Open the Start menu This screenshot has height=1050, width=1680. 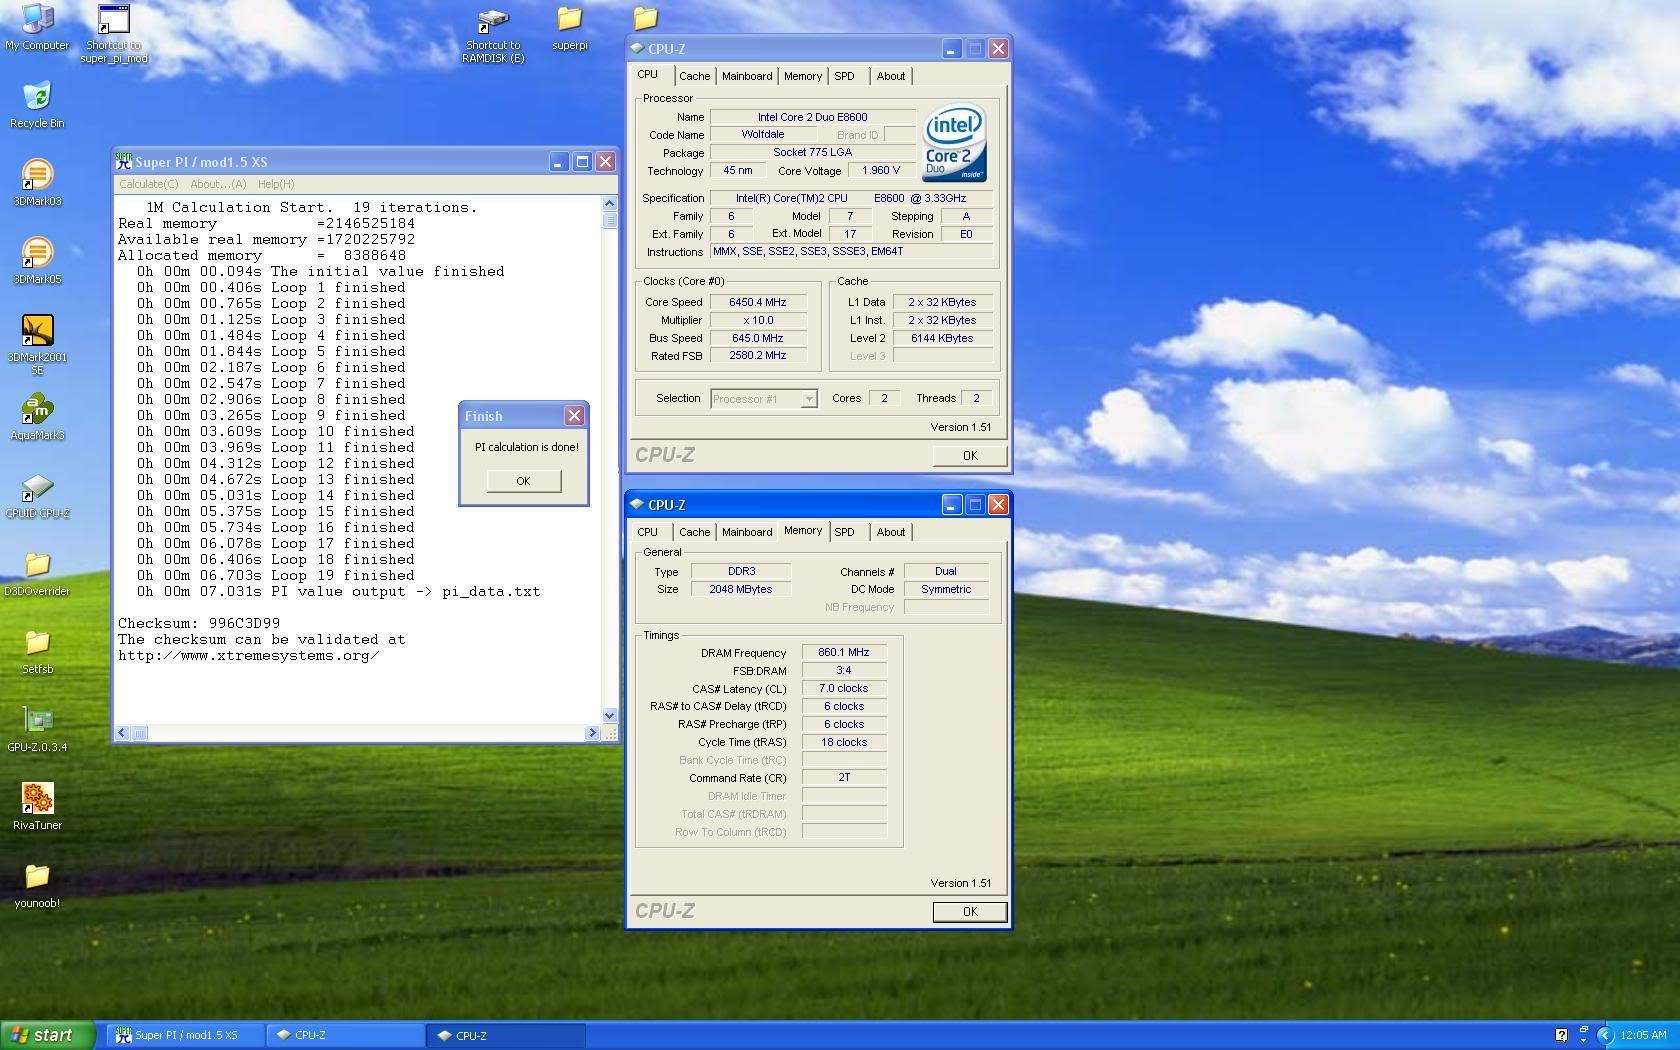coord(48,1035)
